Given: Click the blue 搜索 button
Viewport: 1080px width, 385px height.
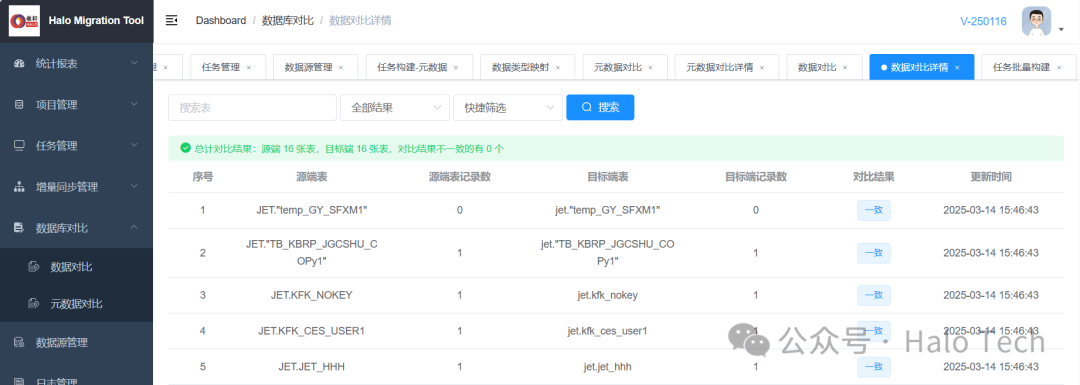Looking at the screenshot, I should point(600,107).
